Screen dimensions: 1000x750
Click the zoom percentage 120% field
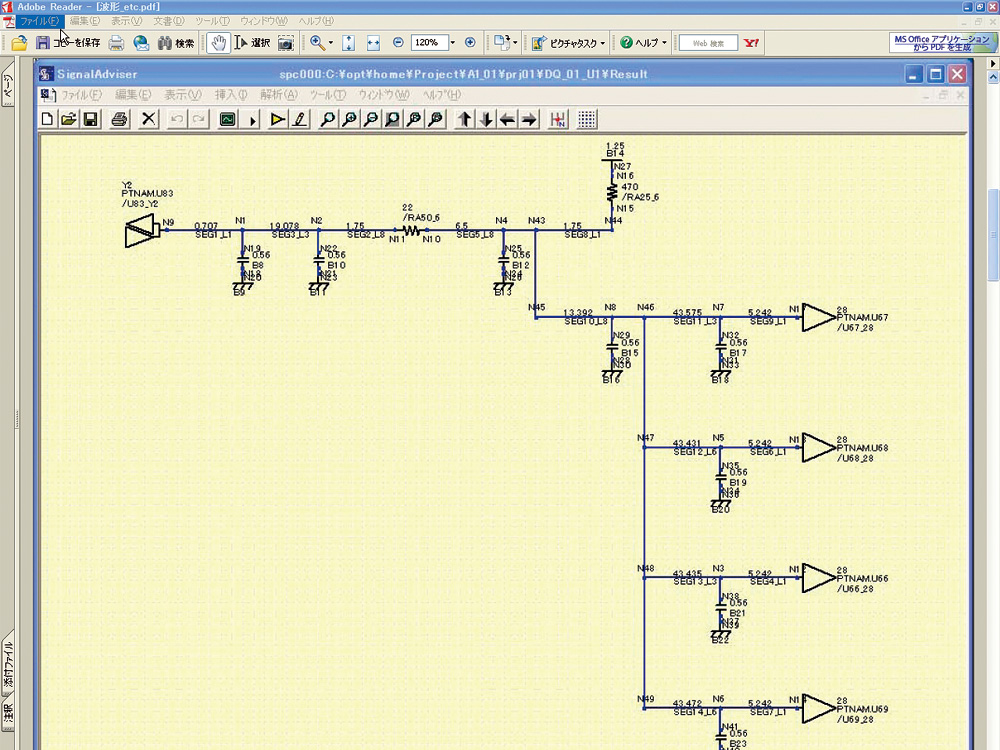(427, 43)
